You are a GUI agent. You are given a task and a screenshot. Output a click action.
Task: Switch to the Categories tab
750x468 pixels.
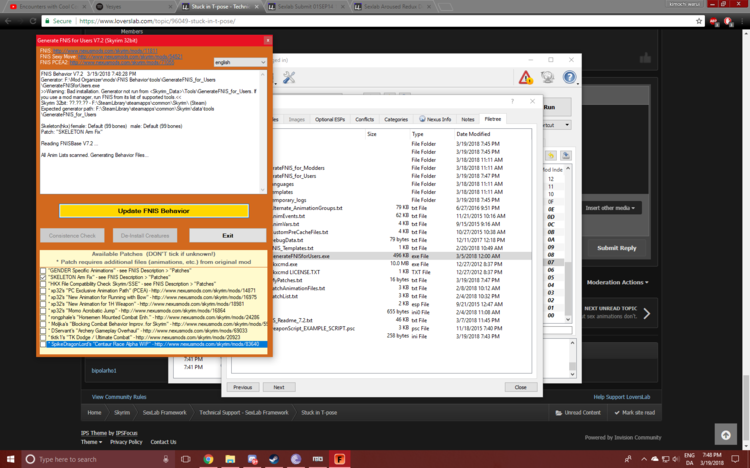(x=396, y=120)
